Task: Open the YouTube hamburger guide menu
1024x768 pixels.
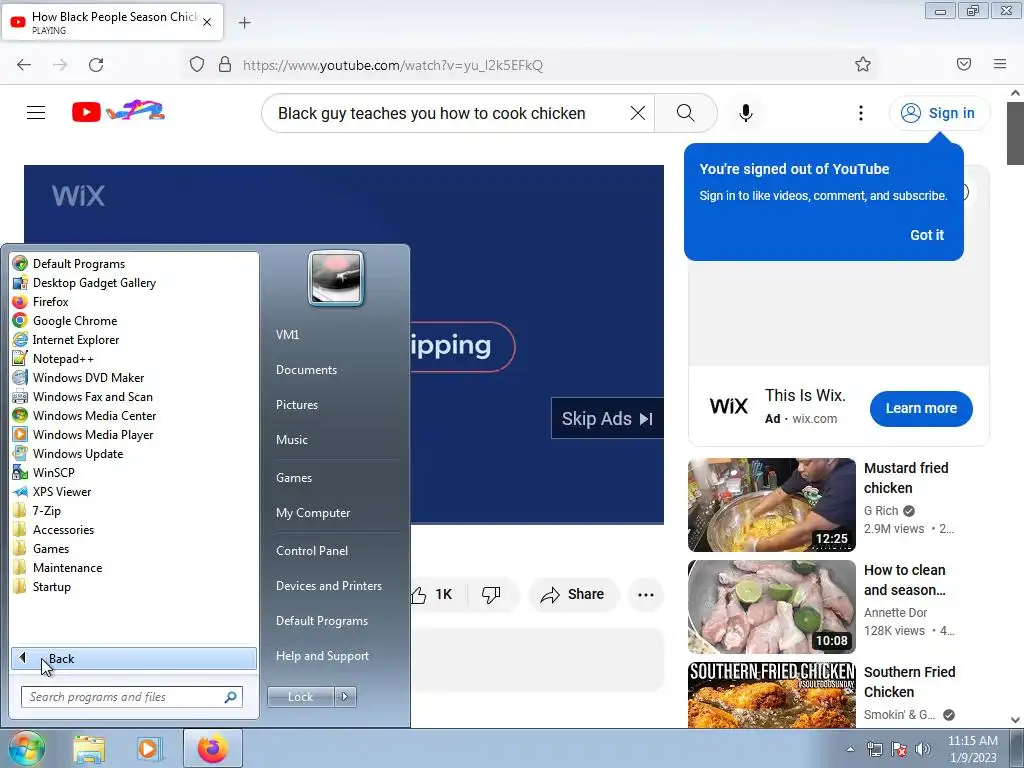Action: [36, 113]
